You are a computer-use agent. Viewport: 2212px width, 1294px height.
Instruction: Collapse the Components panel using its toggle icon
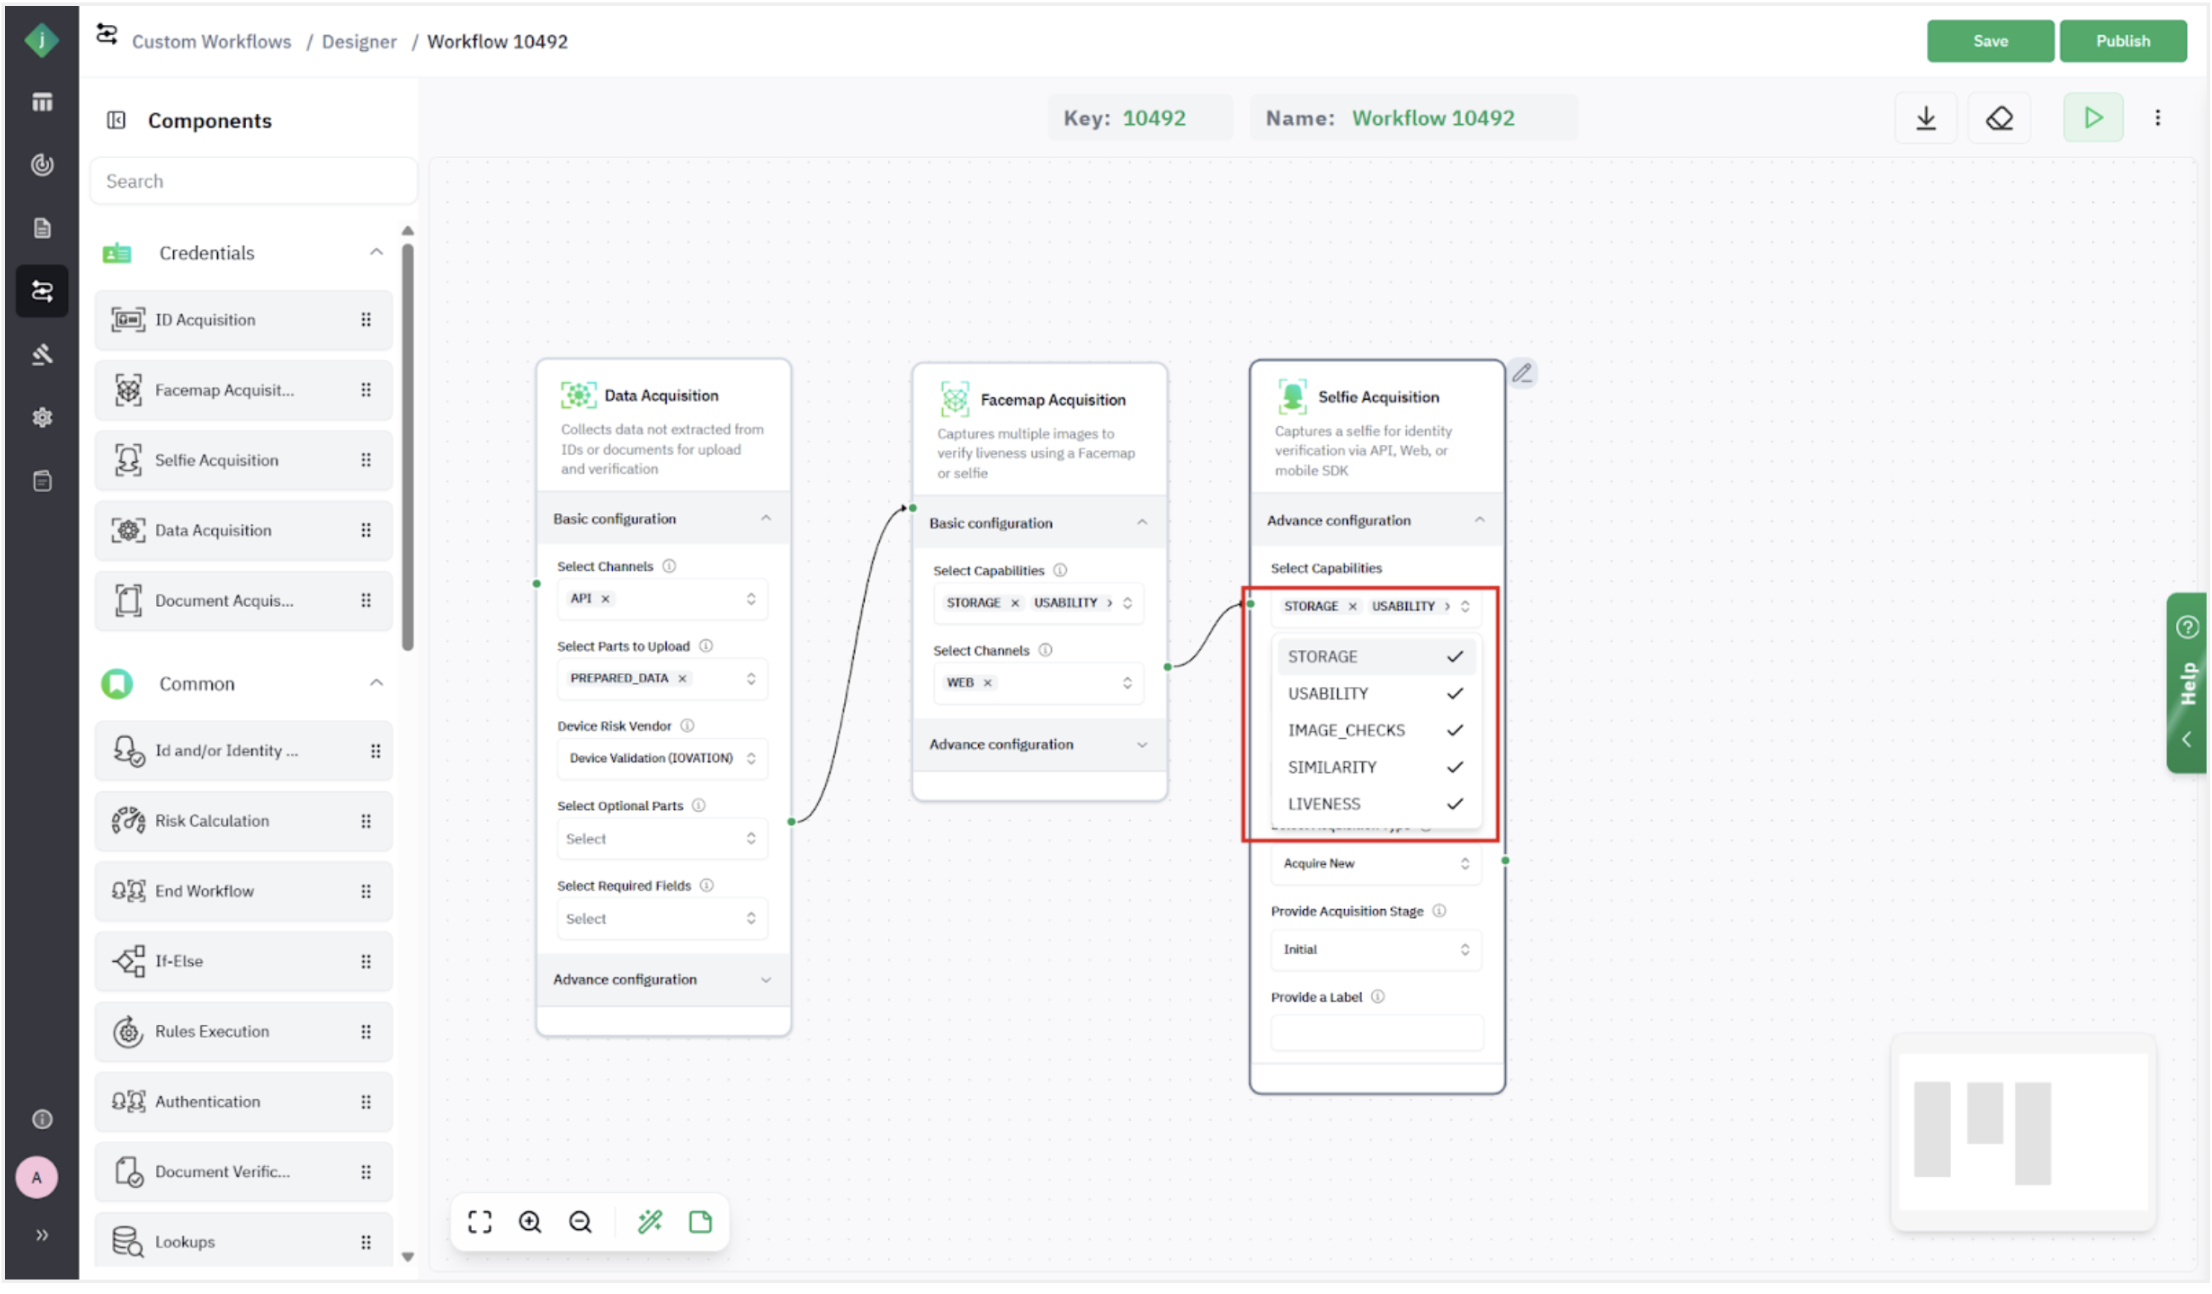[x=116, y=120]
